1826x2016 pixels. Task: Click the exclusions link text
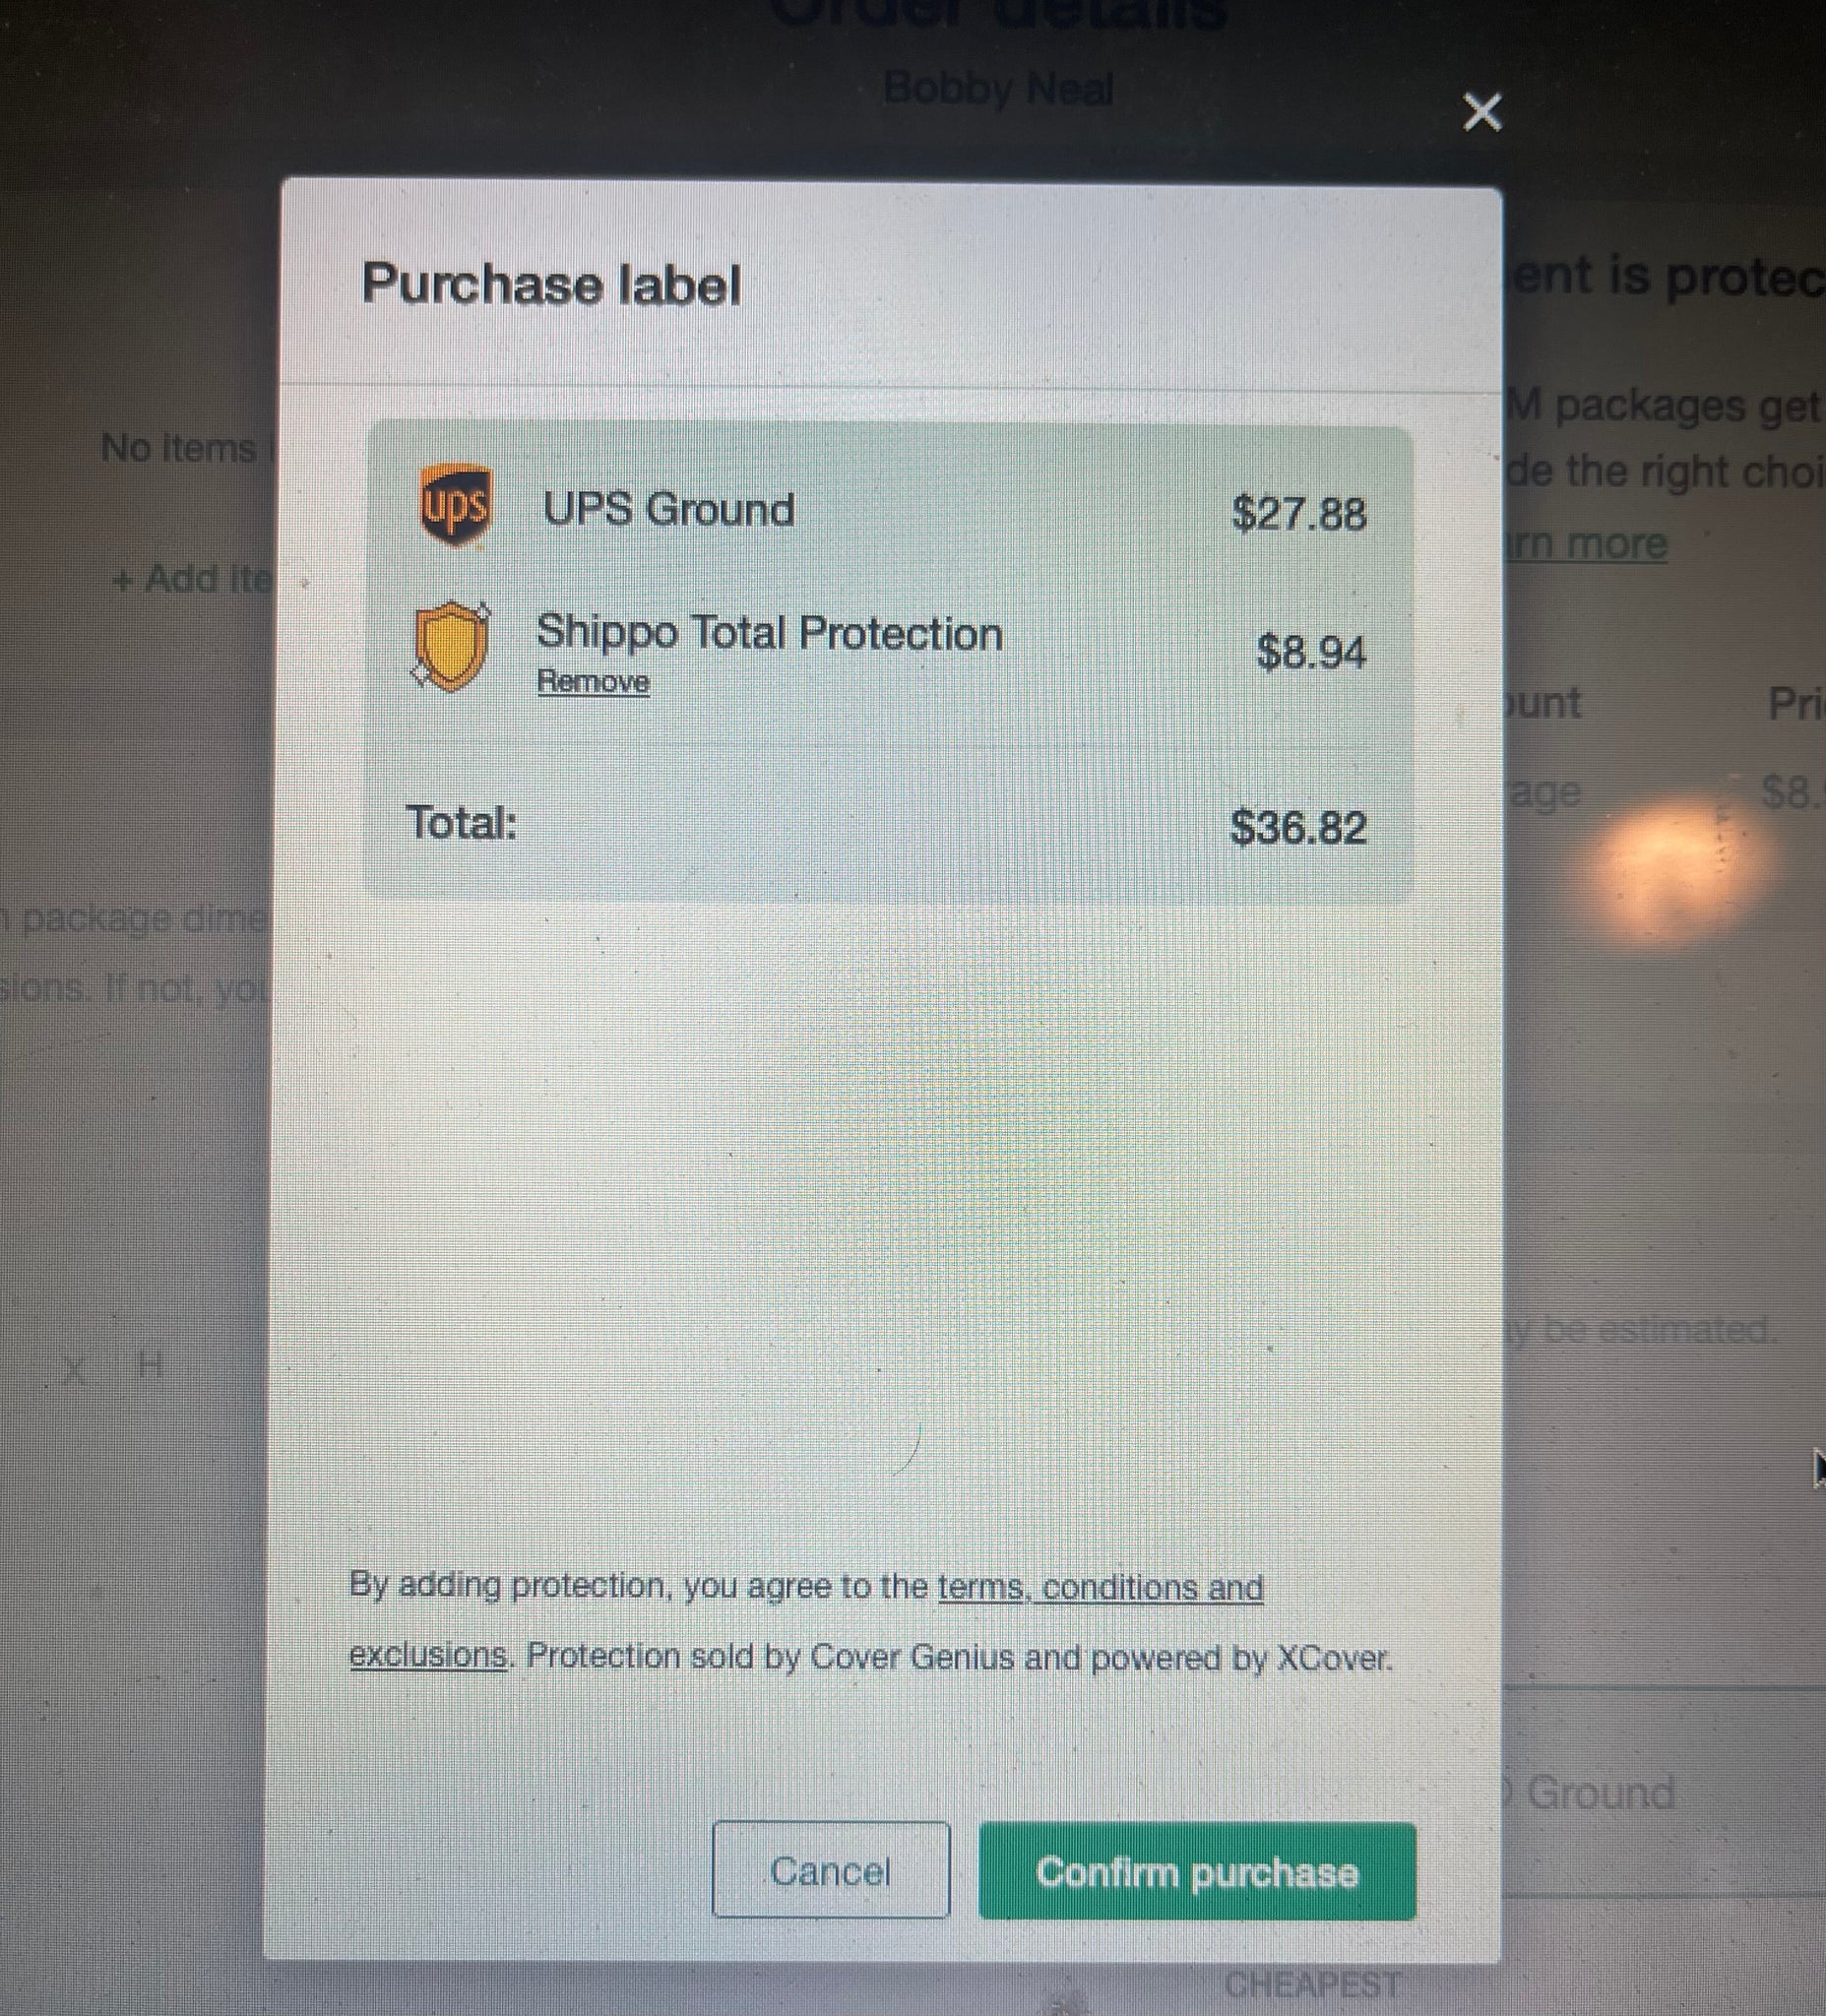point(429,1655)
